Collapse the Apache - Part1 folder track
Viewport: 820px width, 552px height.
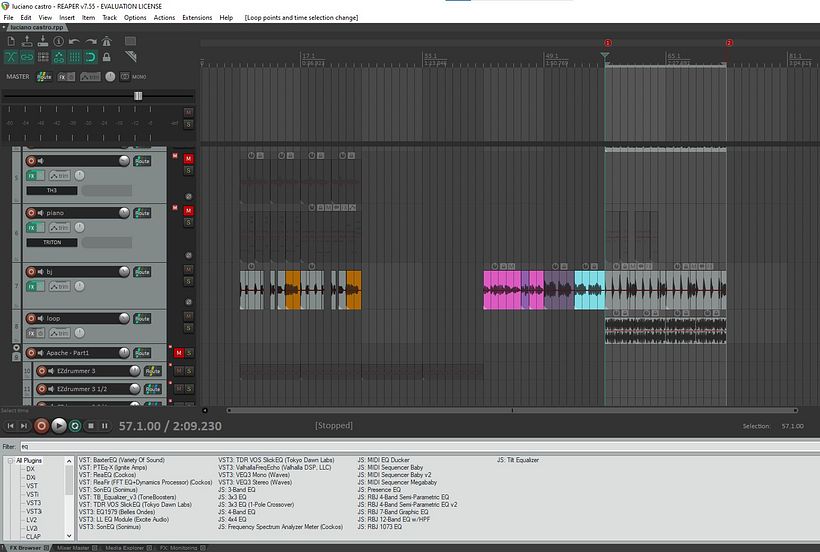click(16, 348)
